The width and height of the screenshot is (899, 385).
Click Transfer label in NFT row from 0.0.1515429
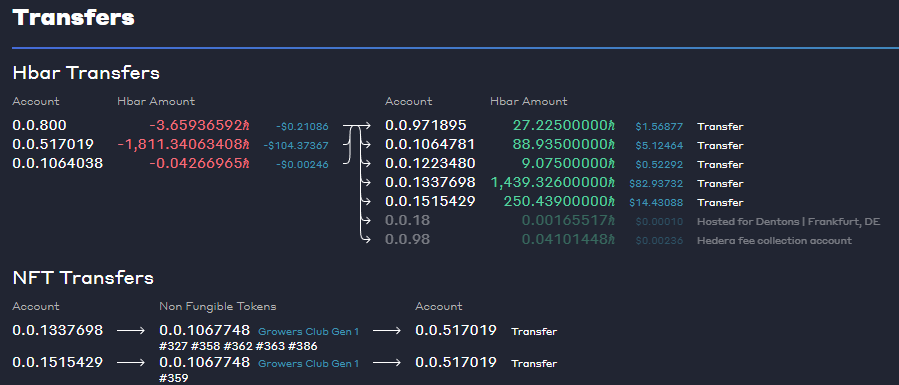click(534, 363)
